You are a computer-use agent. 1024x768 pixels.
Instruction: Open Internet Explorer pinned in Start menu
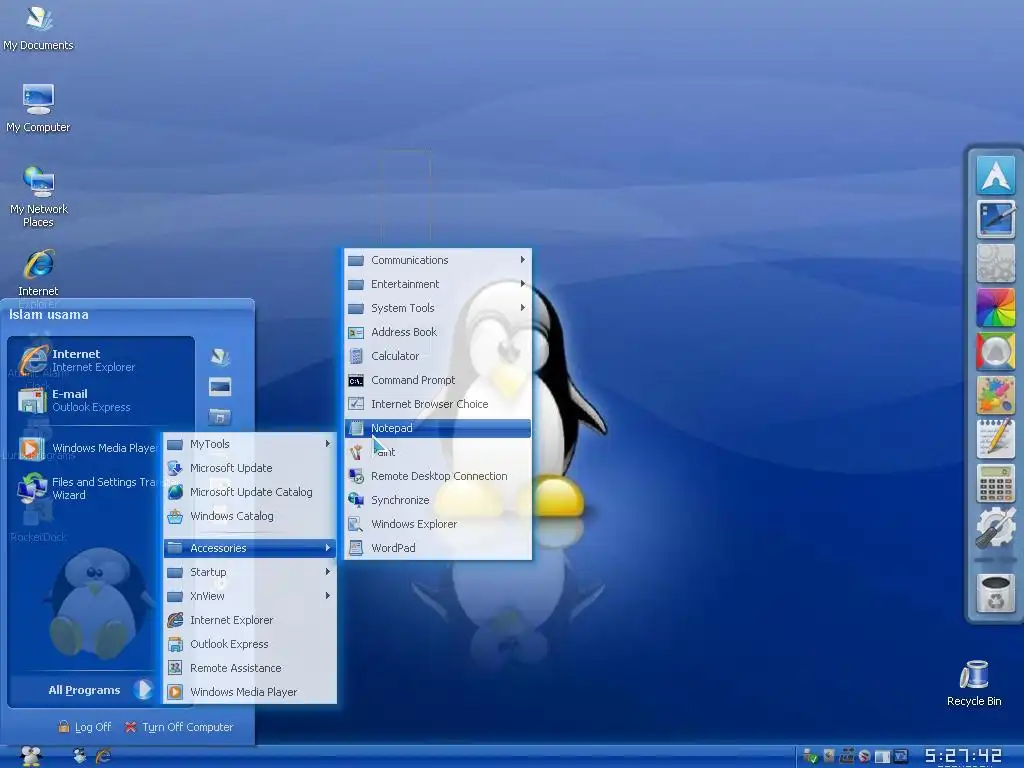click(x=101, y=360)
